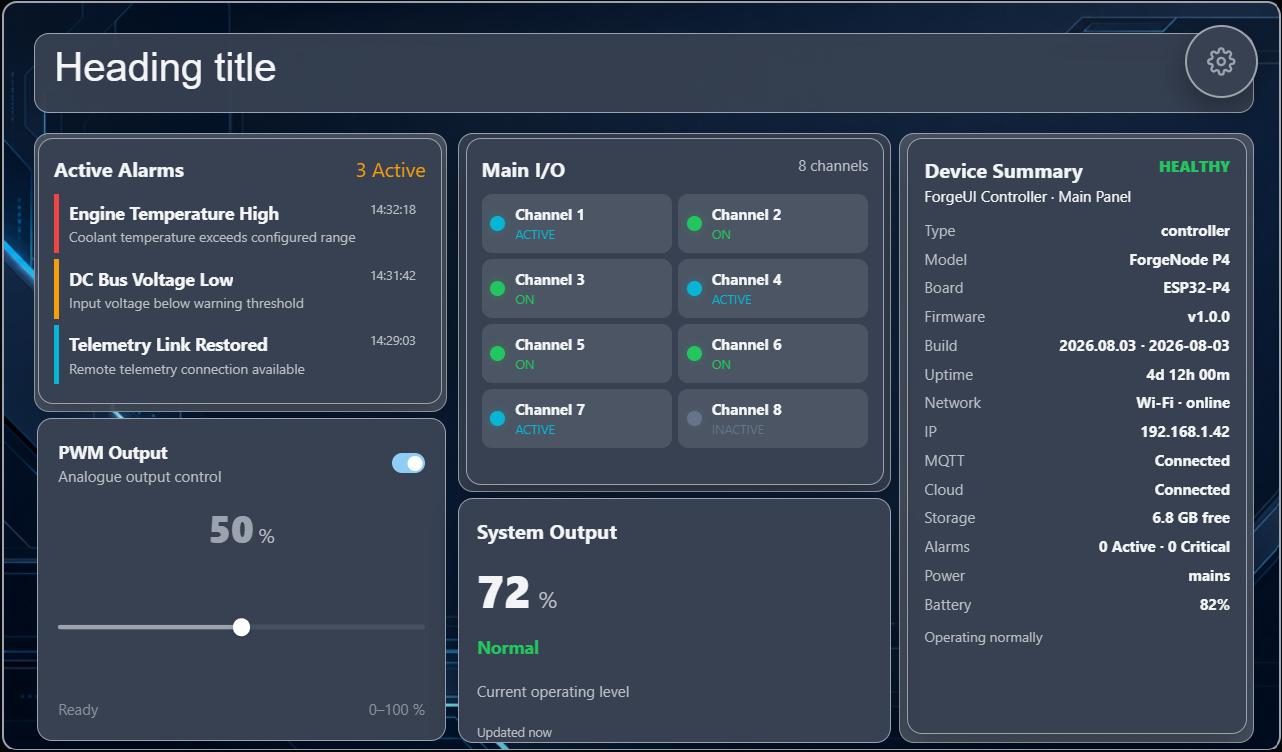Click the 72 % System Output value
This screenshot has width=1282, height=752.
517,594
